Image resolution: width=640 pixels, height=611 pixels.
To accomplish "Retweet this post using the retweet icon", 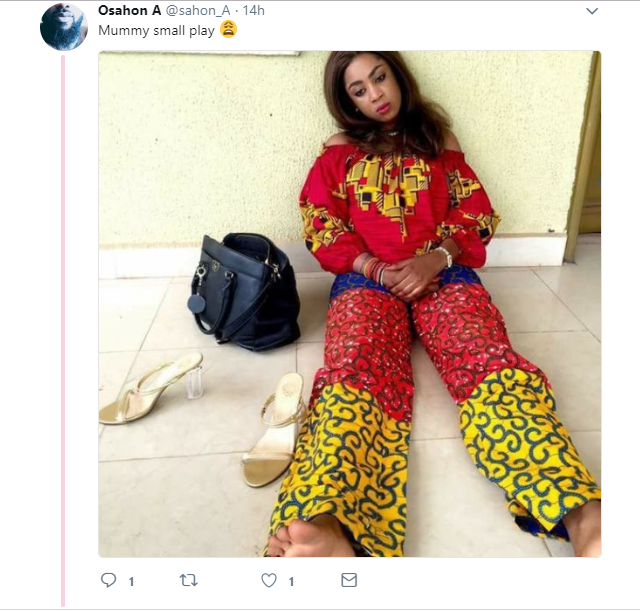I will click(188, 580).
